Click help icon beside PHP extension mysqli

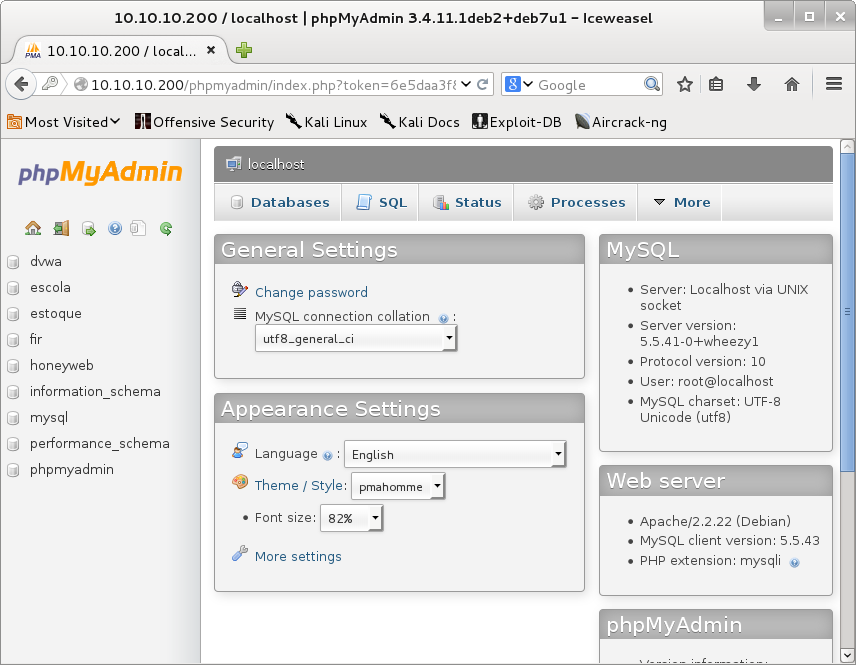pyautogui.click(x=795, y=563)
